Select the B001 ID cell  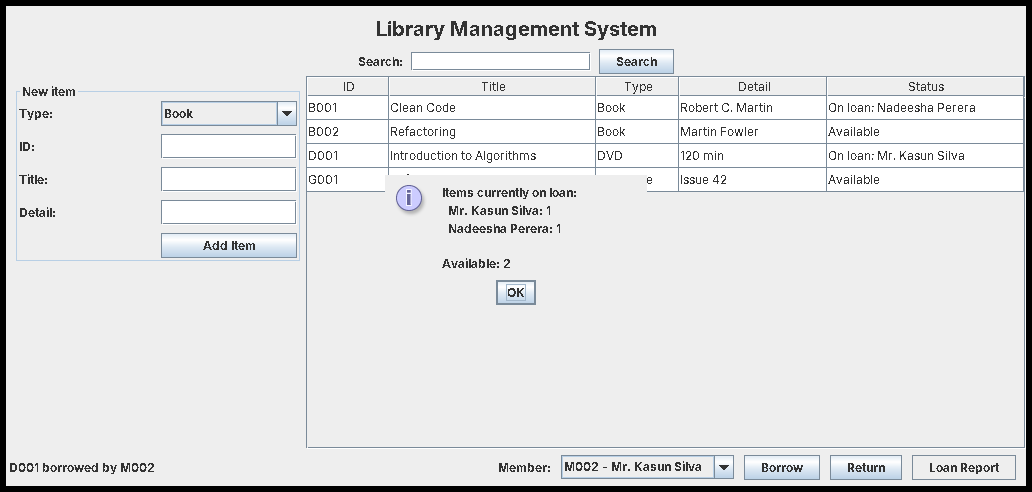(x=348, y=108)
